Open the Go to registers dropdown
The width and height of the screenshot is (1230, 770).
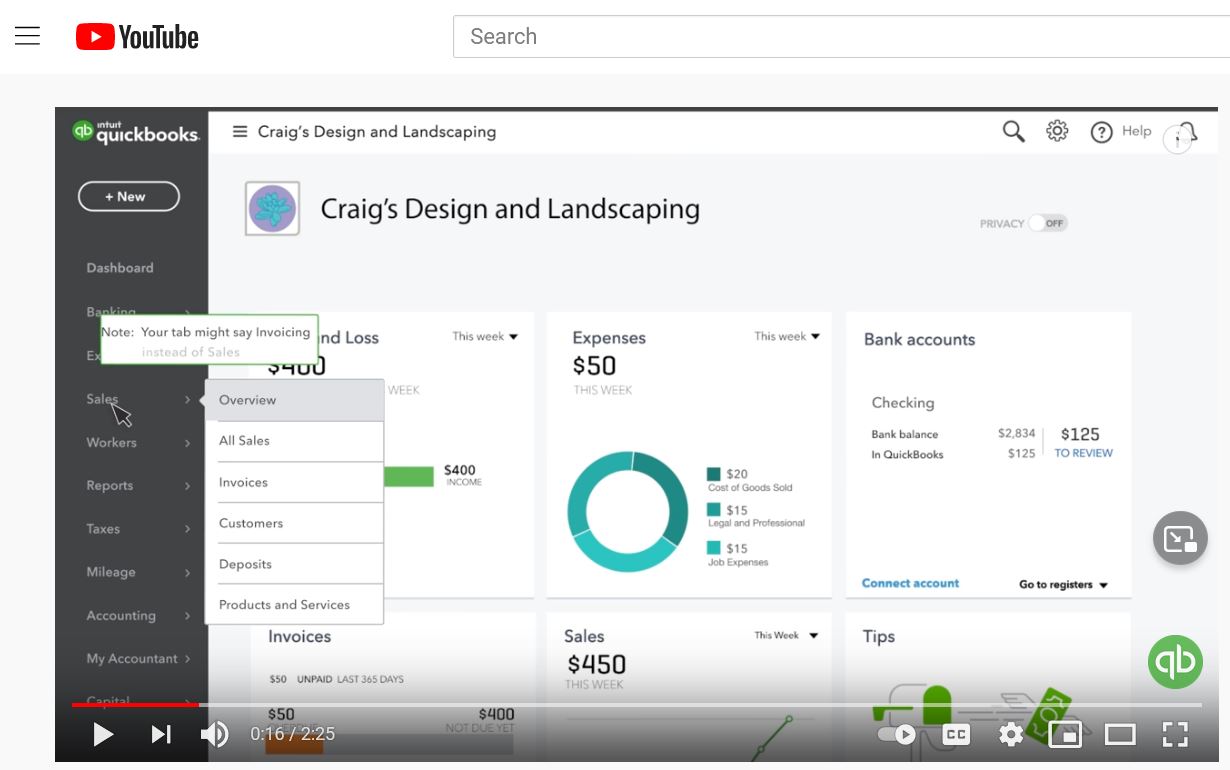point(1064,584)
